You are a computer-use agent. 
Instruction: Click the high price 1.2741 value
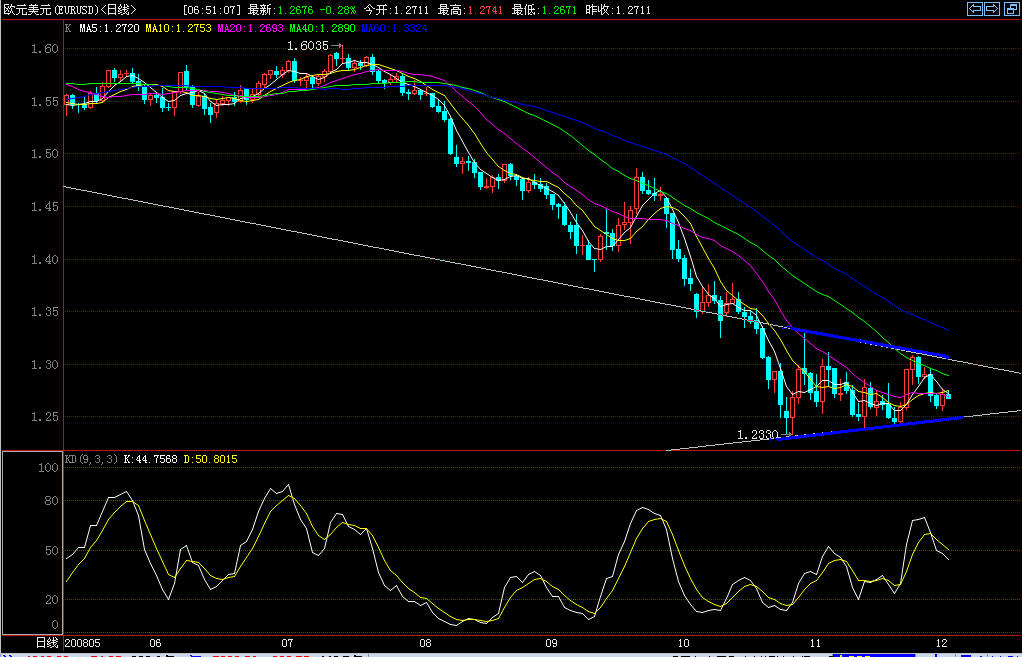tap(485, 10)
